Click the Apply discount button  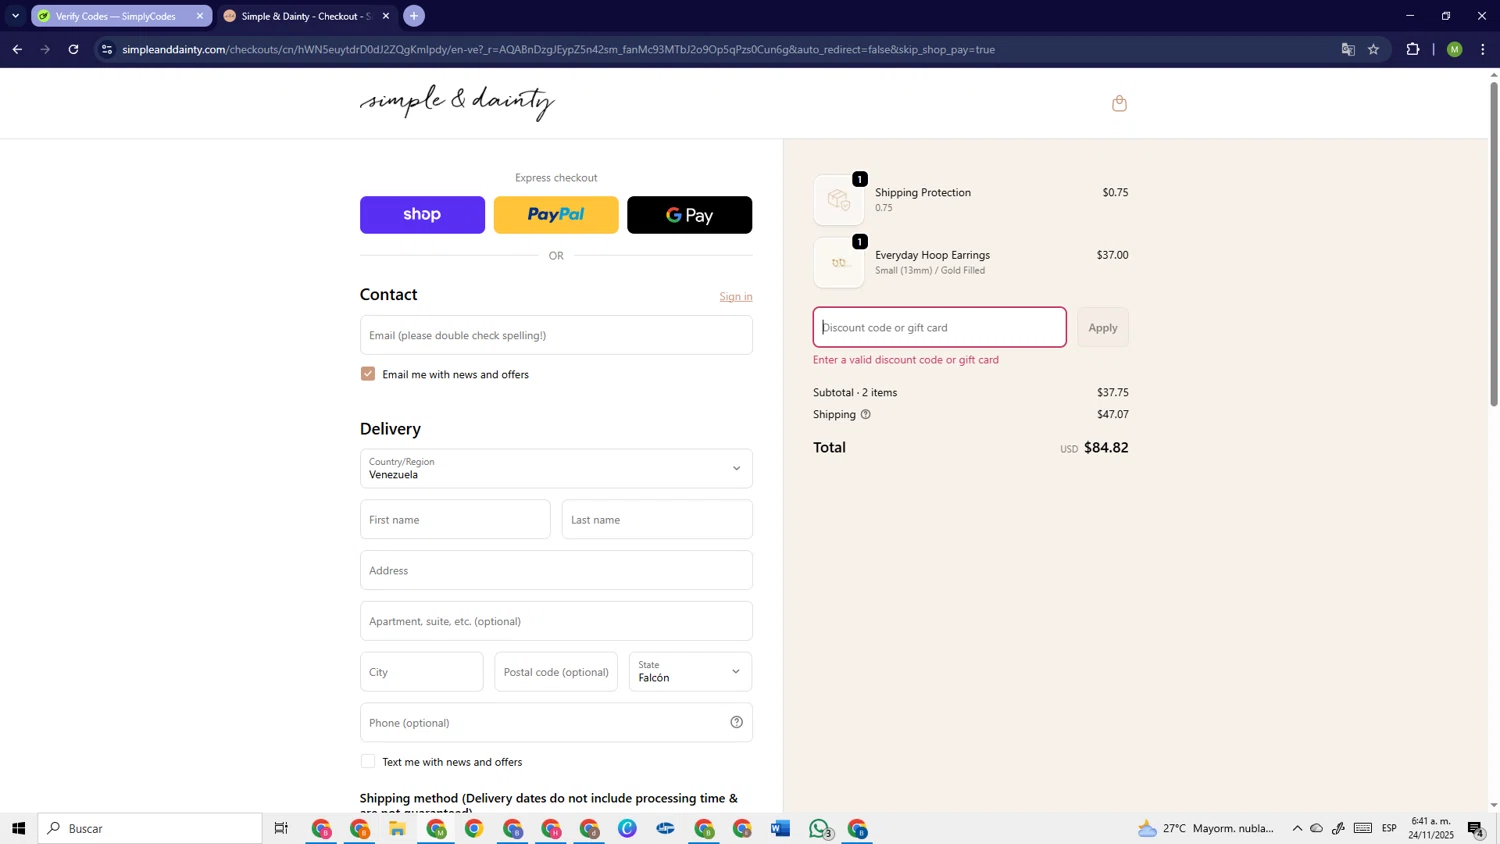point(1103,327)
